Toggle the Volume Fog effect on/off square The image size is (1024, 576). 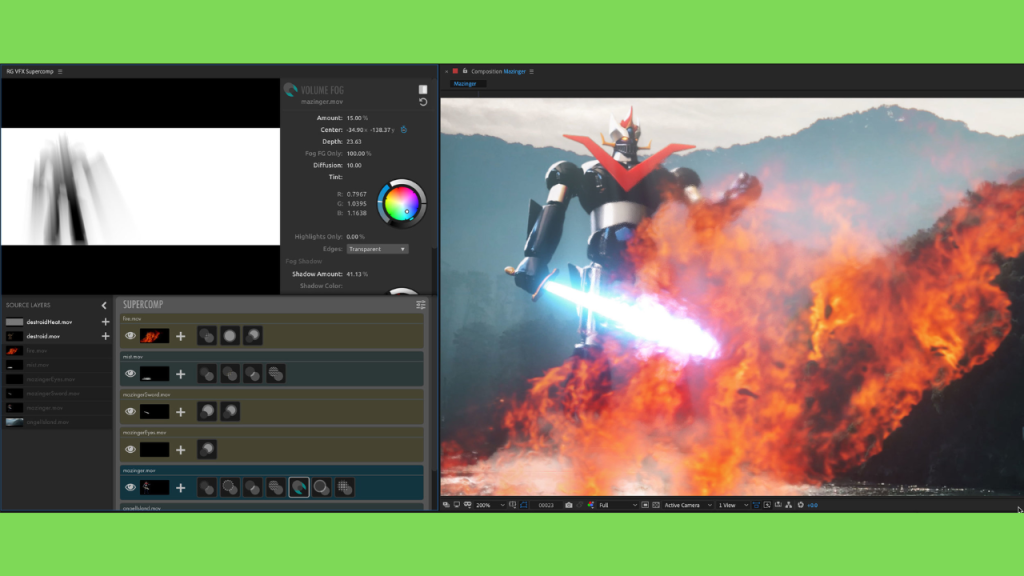pyautogui.click(x=423, y=89)
